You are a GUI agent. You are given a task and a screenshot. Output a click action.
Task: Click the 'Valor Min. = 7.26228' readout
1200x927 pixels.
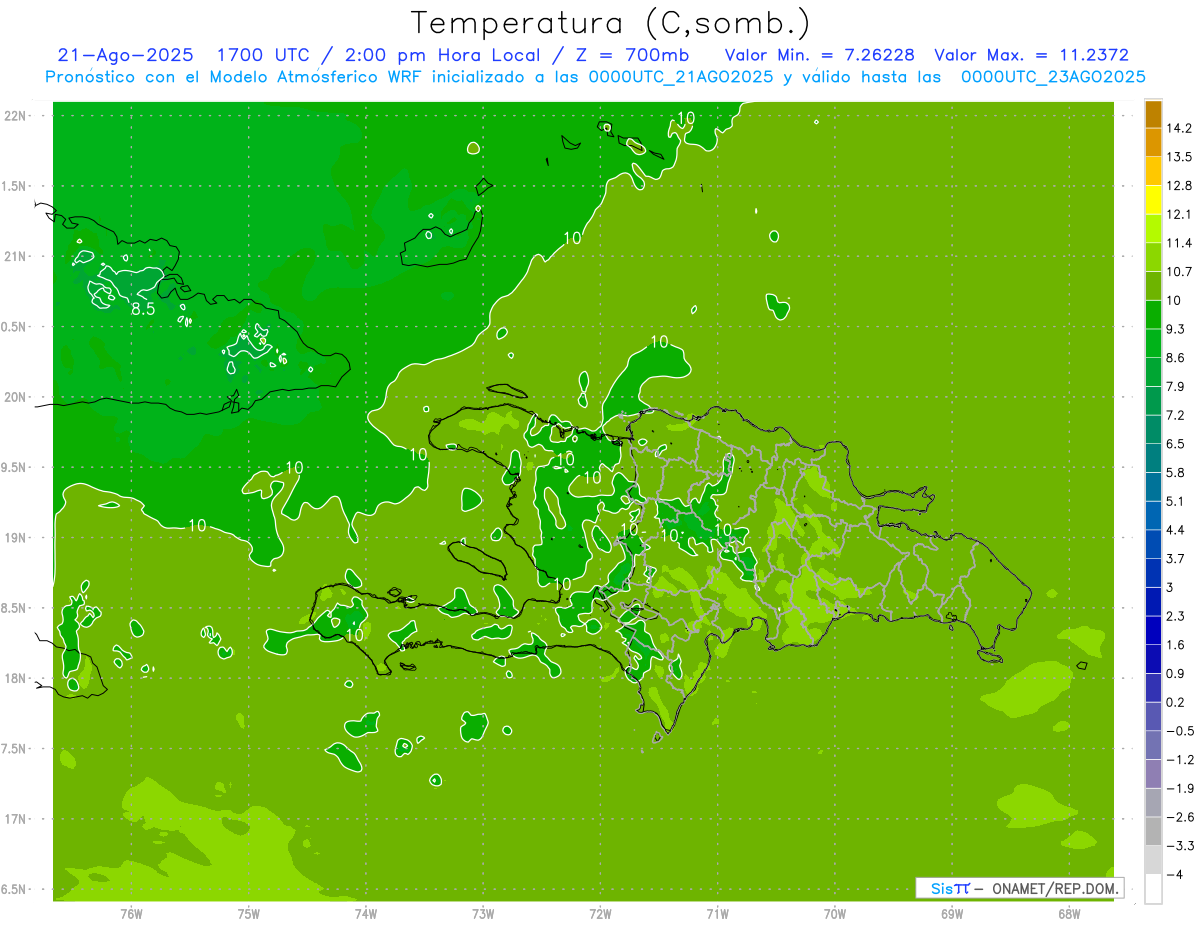click(819, 55)
